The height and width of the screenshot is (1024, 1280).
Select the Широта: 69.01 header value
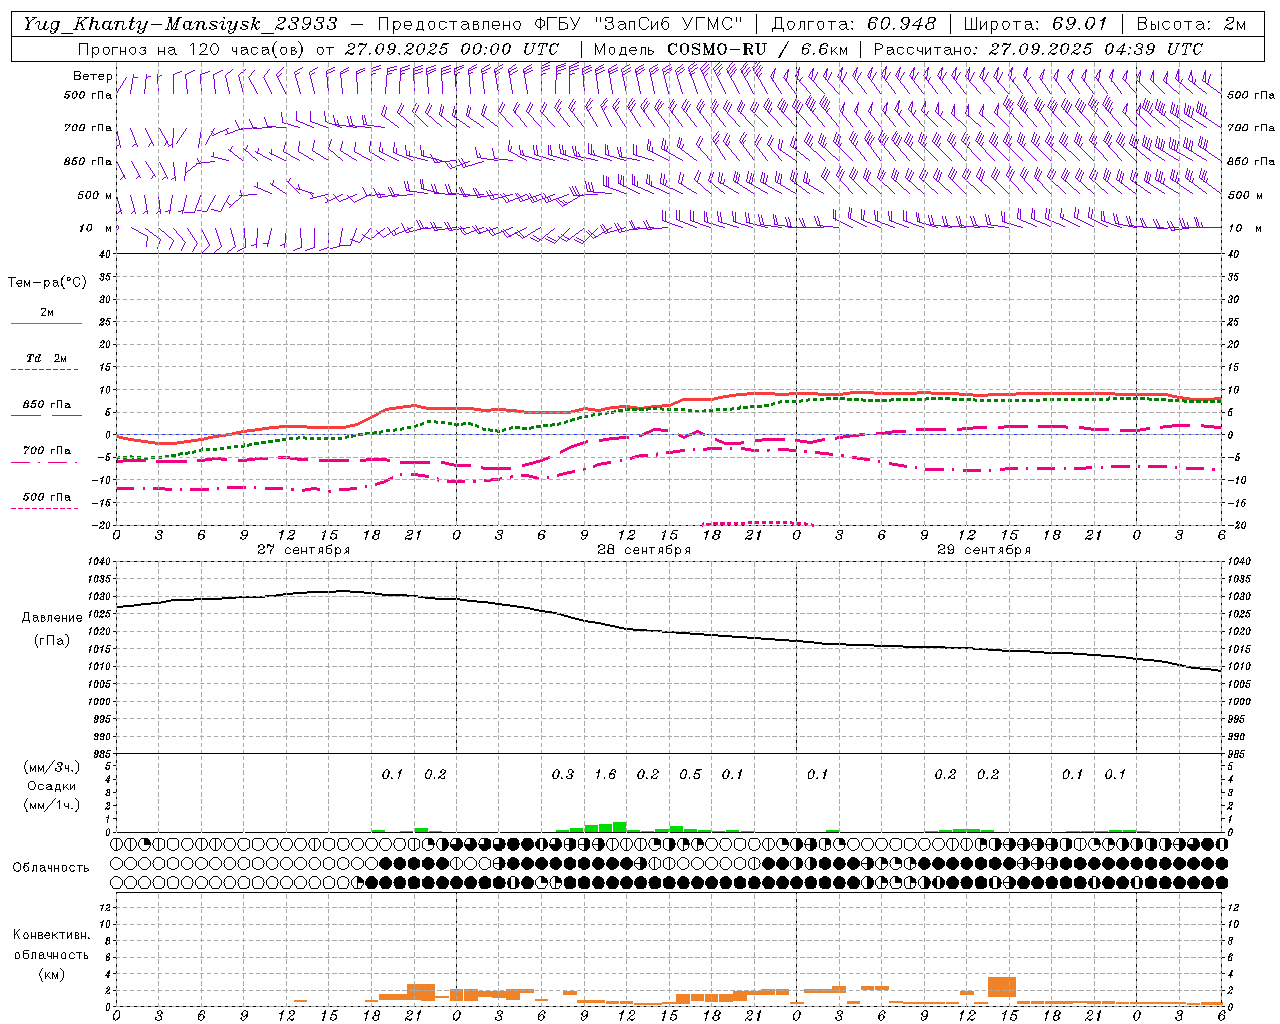pos(1036,24)
